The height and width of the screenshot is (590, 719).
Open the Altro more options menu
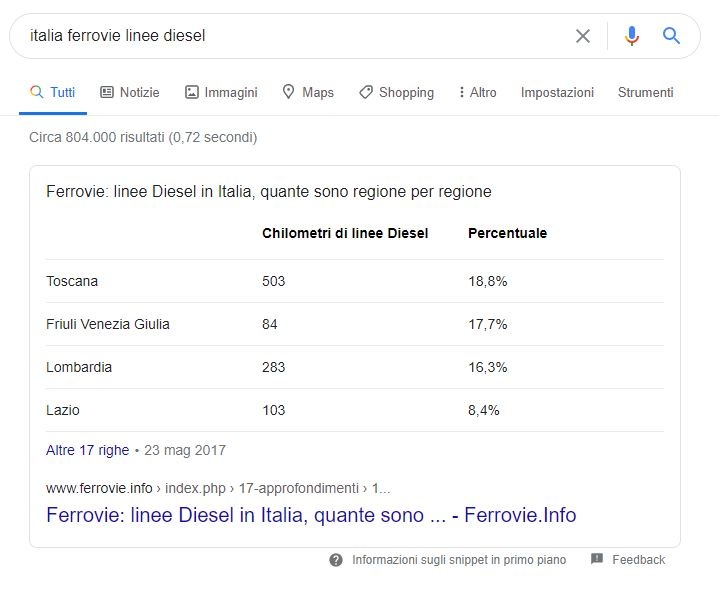pyautogui.click(x=478, y=92)
